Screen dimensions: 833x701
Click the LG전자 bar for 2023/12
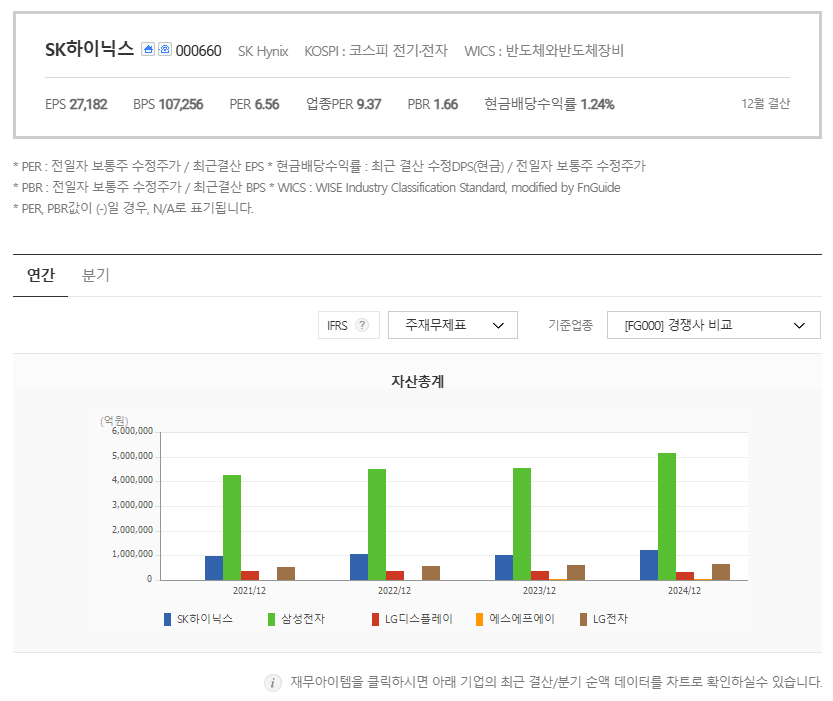[576, 572]
